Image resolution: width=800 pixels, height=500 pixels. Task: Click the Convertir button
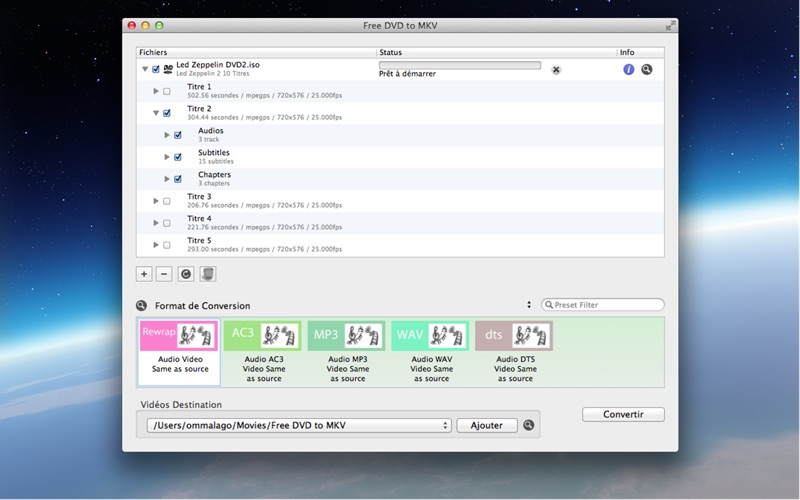[623, 414]
